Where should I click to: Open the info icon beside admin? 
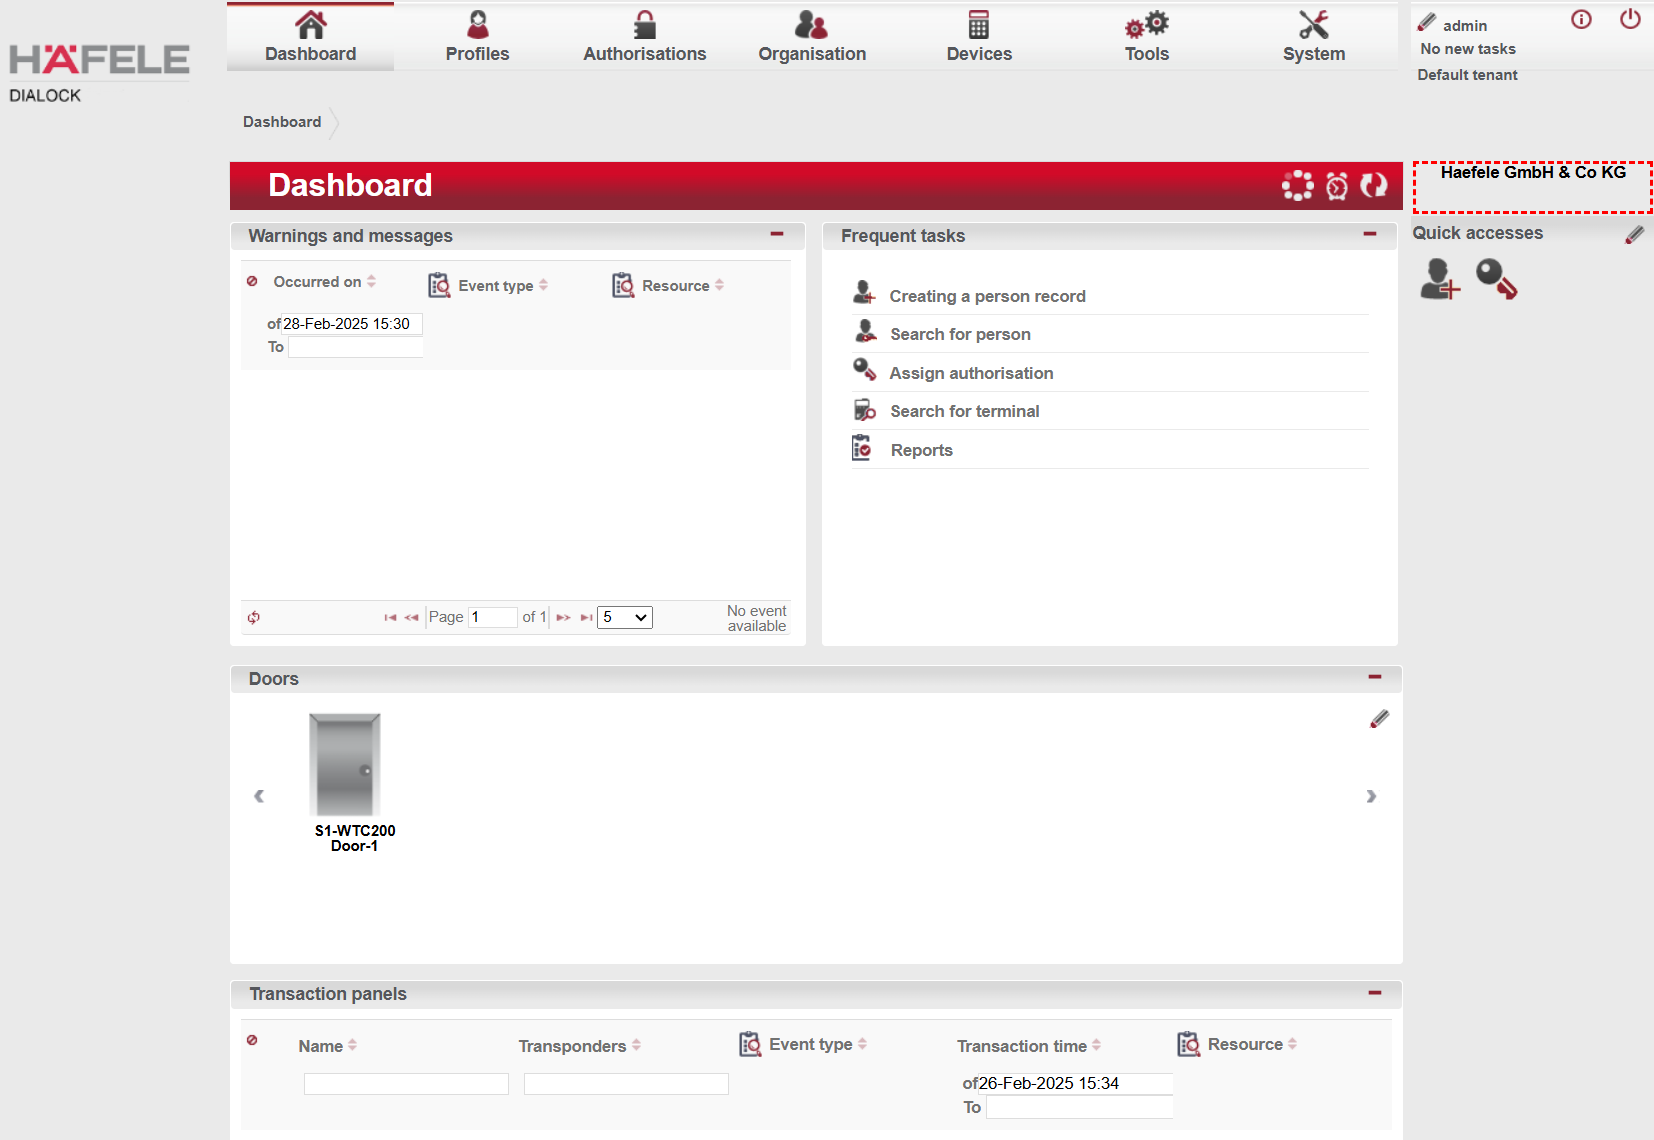(1581, 19)
